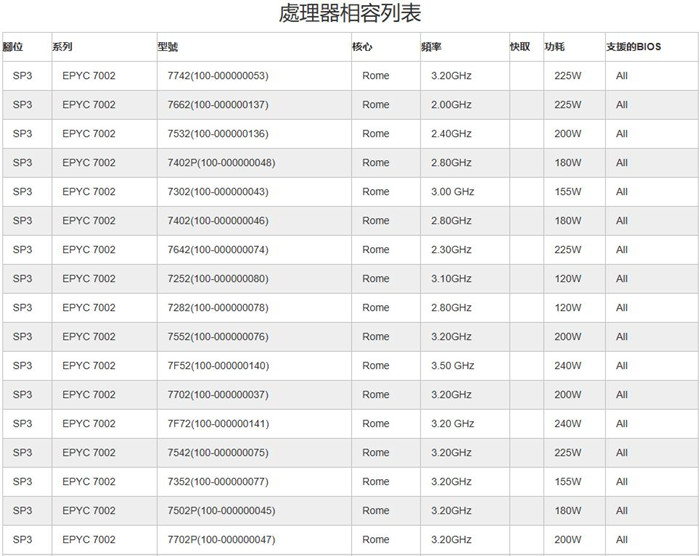Click the 3.20 GHz frequency in 7F72 row
The width and height of the screenshot is (700, 556).
coord(453,424)
